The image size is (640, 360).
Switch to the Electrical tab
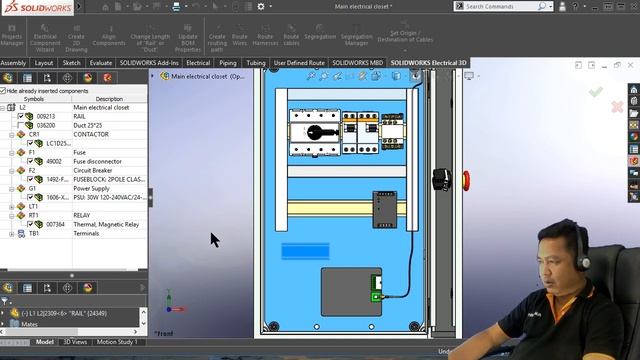click(198, 63)
